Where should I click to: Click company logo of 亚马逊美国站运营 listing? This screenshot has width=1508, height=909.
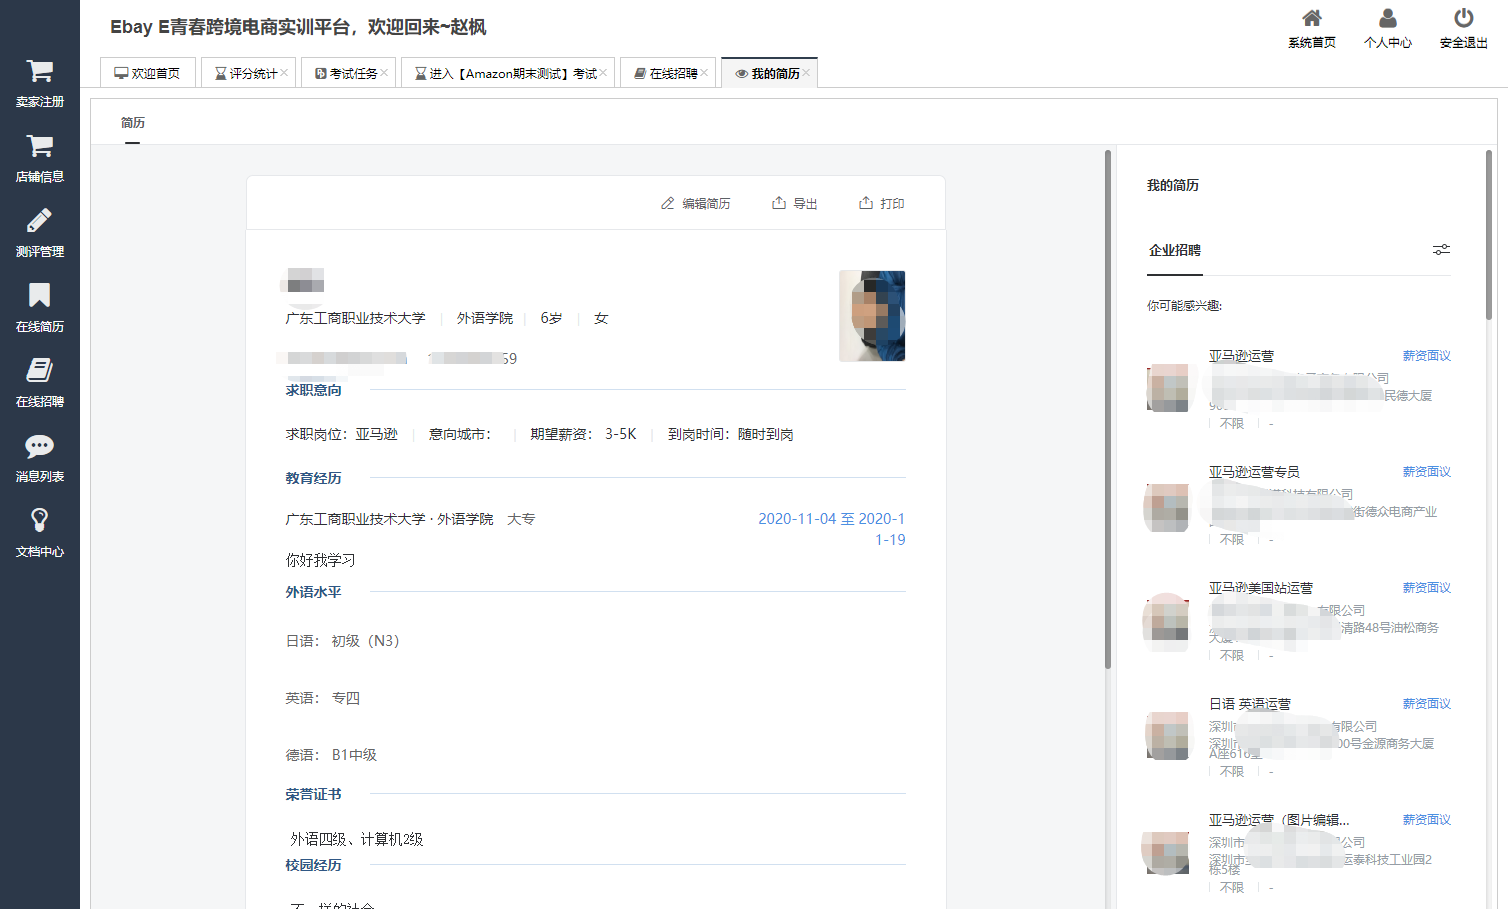pos(1168,620)
